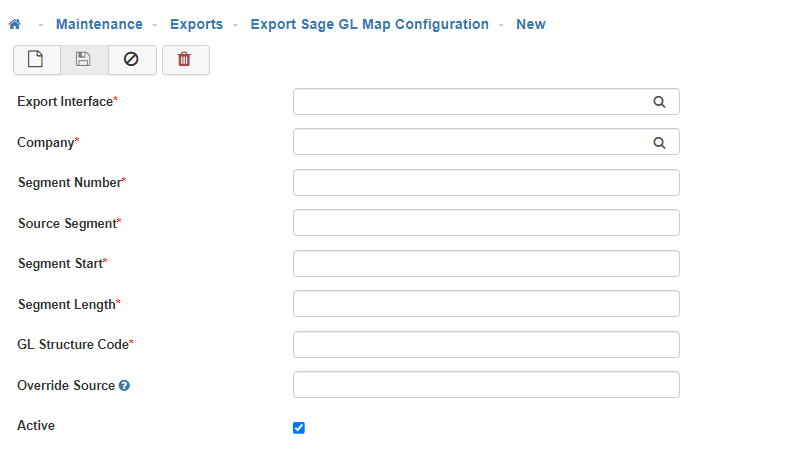The height and width of the screenshot is (454, 810).
Task: Click into the Company lookup field
Action: [470, 142]
